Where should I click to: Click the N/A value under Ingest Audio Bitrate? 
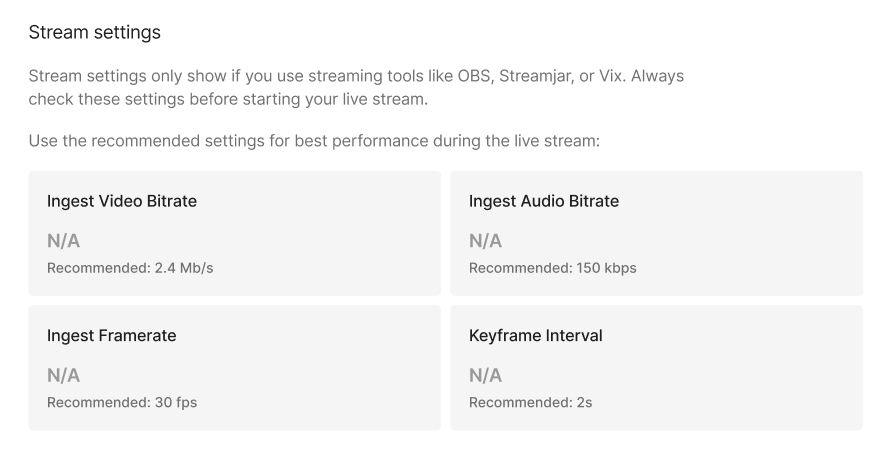pos(486,241)
